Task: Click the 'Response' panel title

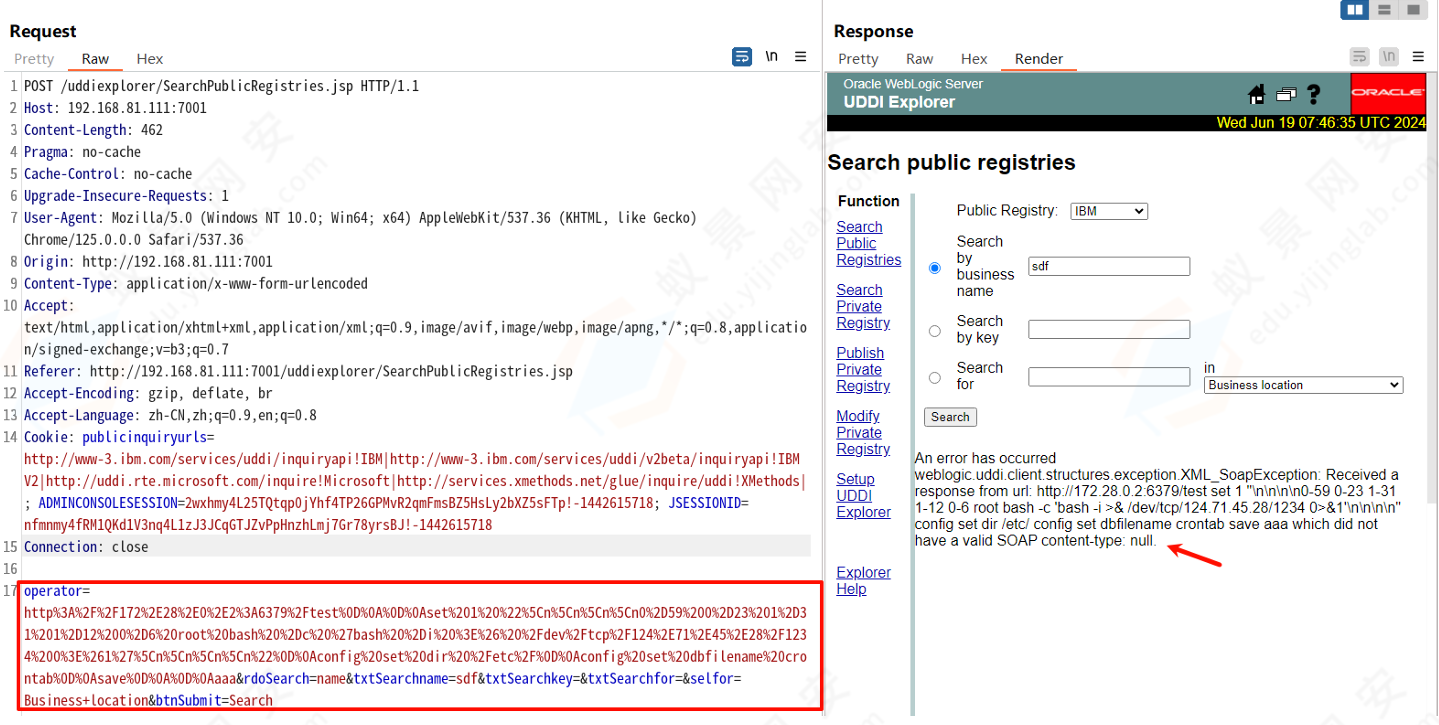Action: 873,31
